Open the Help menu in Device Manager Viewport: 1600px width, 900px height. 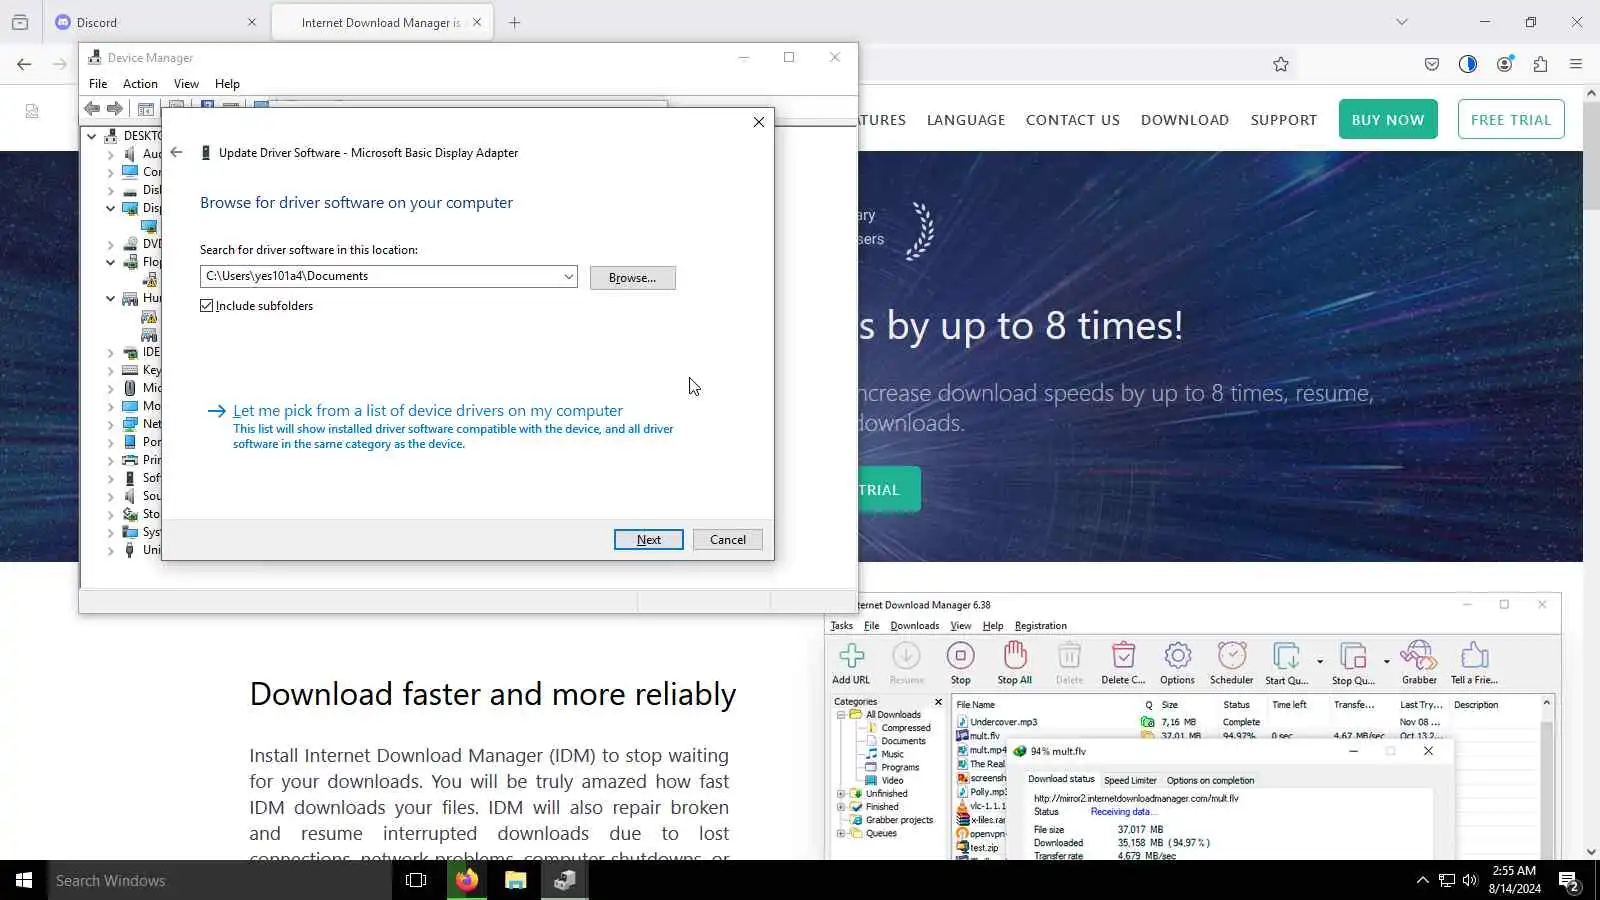tap(227, 84)
